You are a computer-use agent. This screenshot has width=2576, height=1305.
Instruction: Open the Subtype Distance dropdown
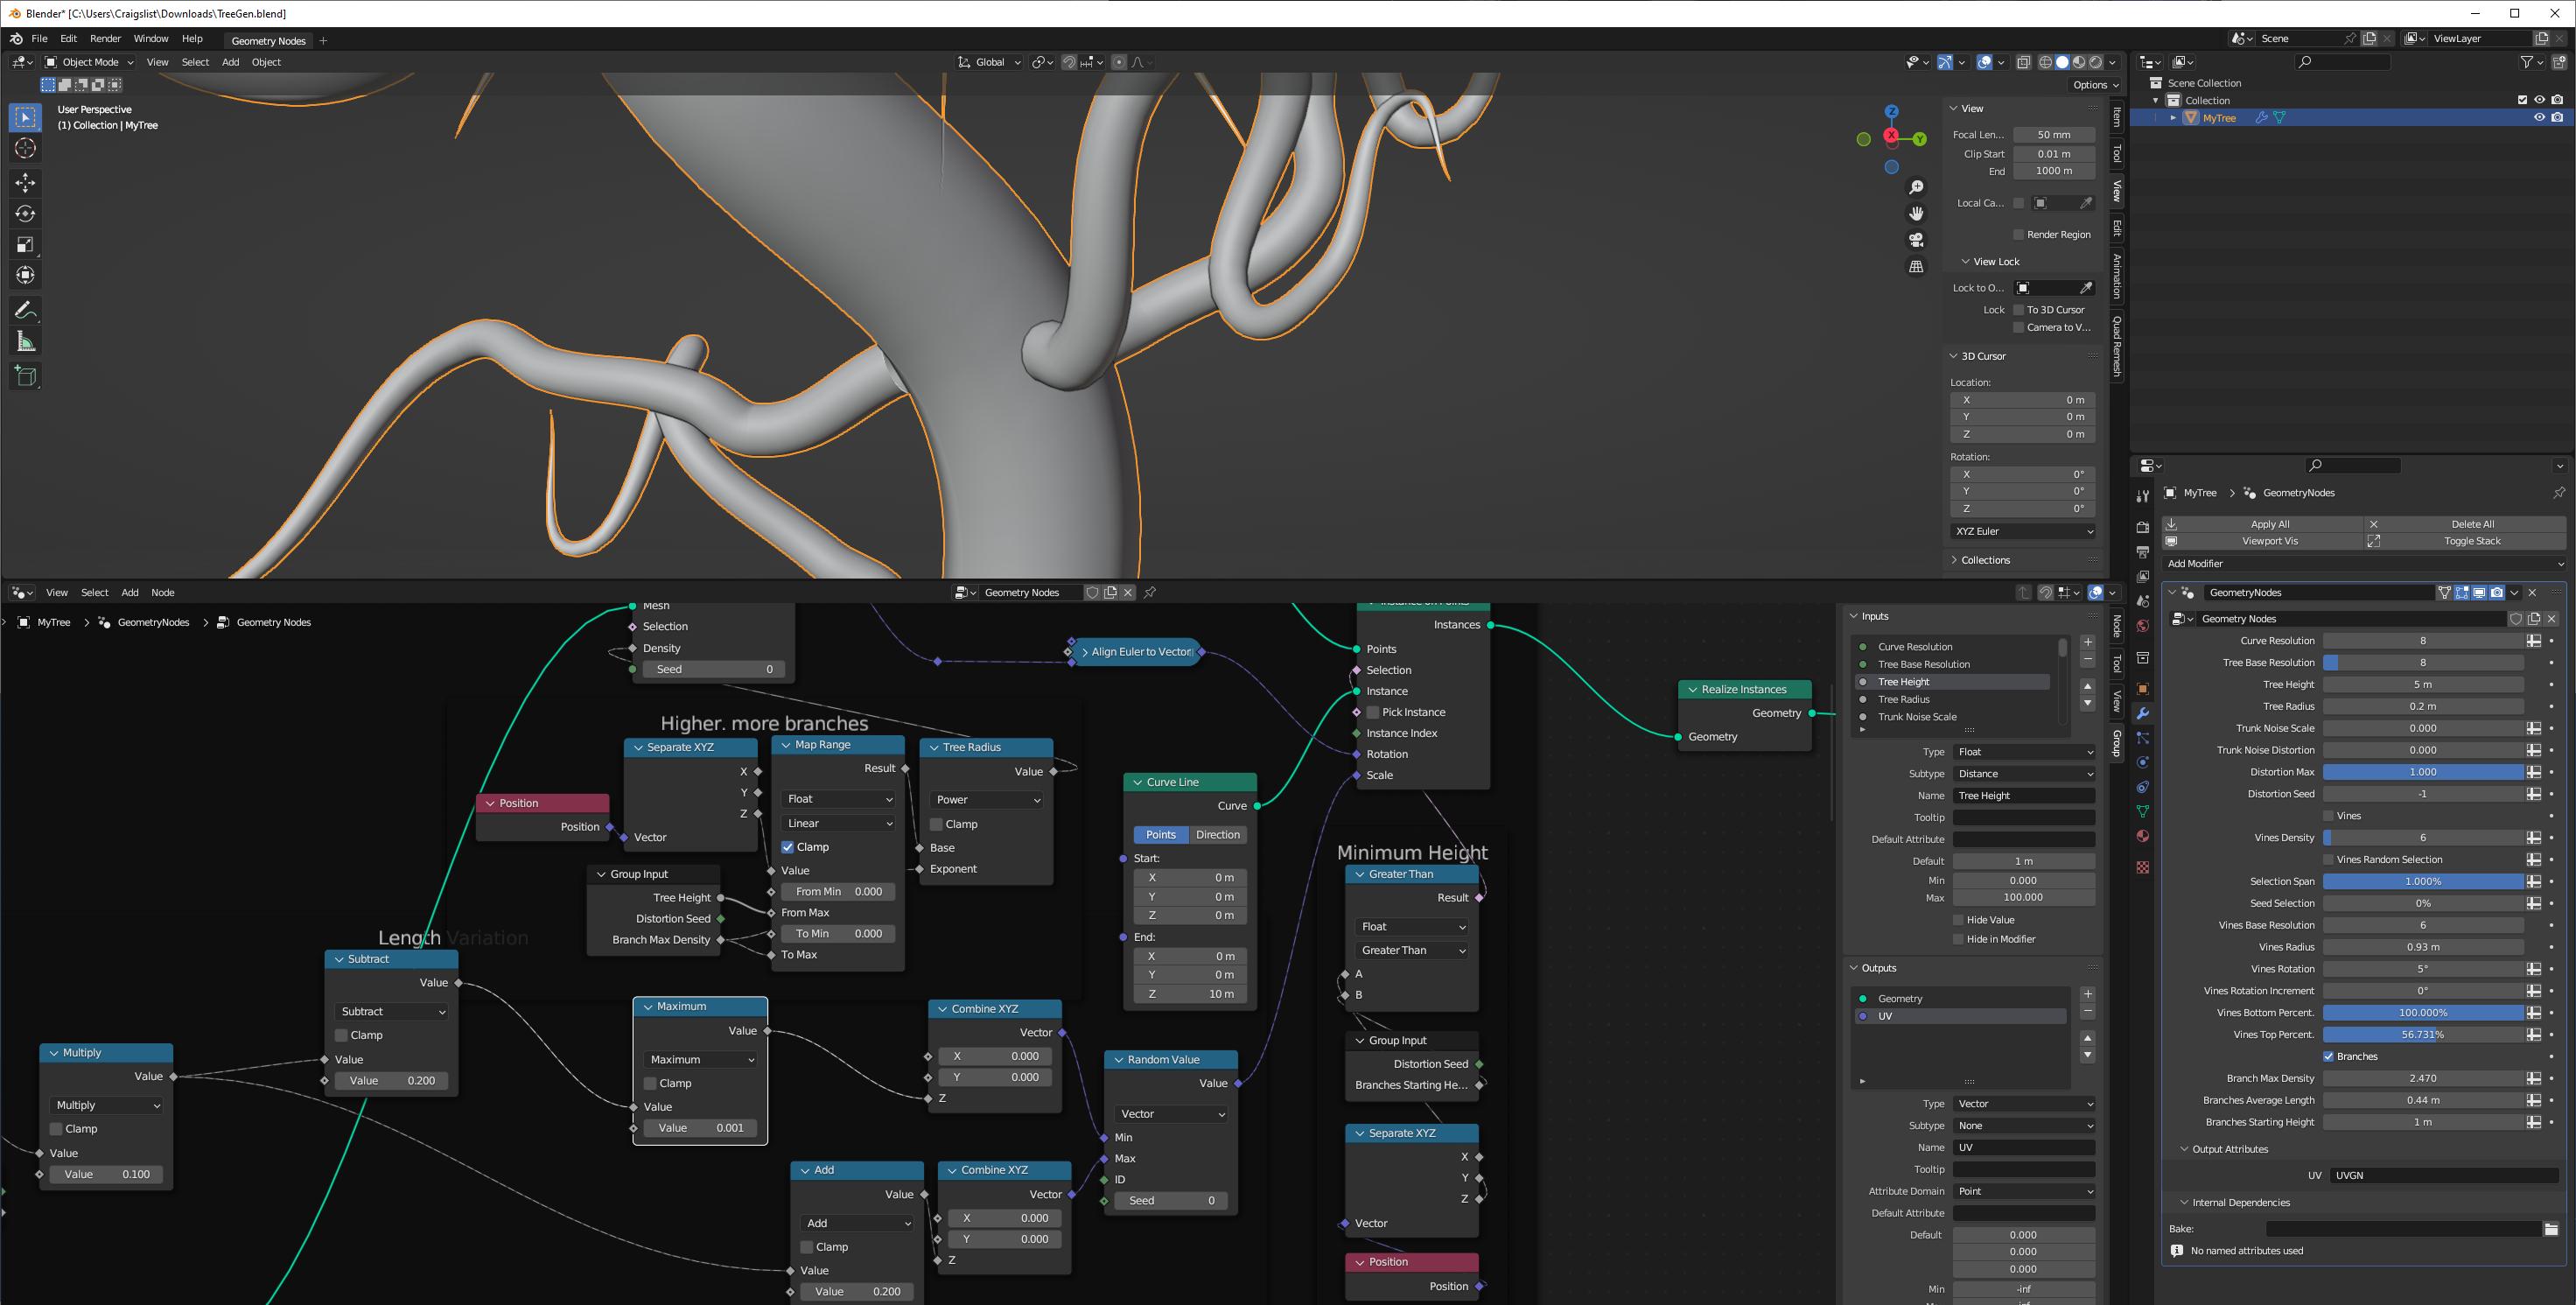(x=2024, y=773)
